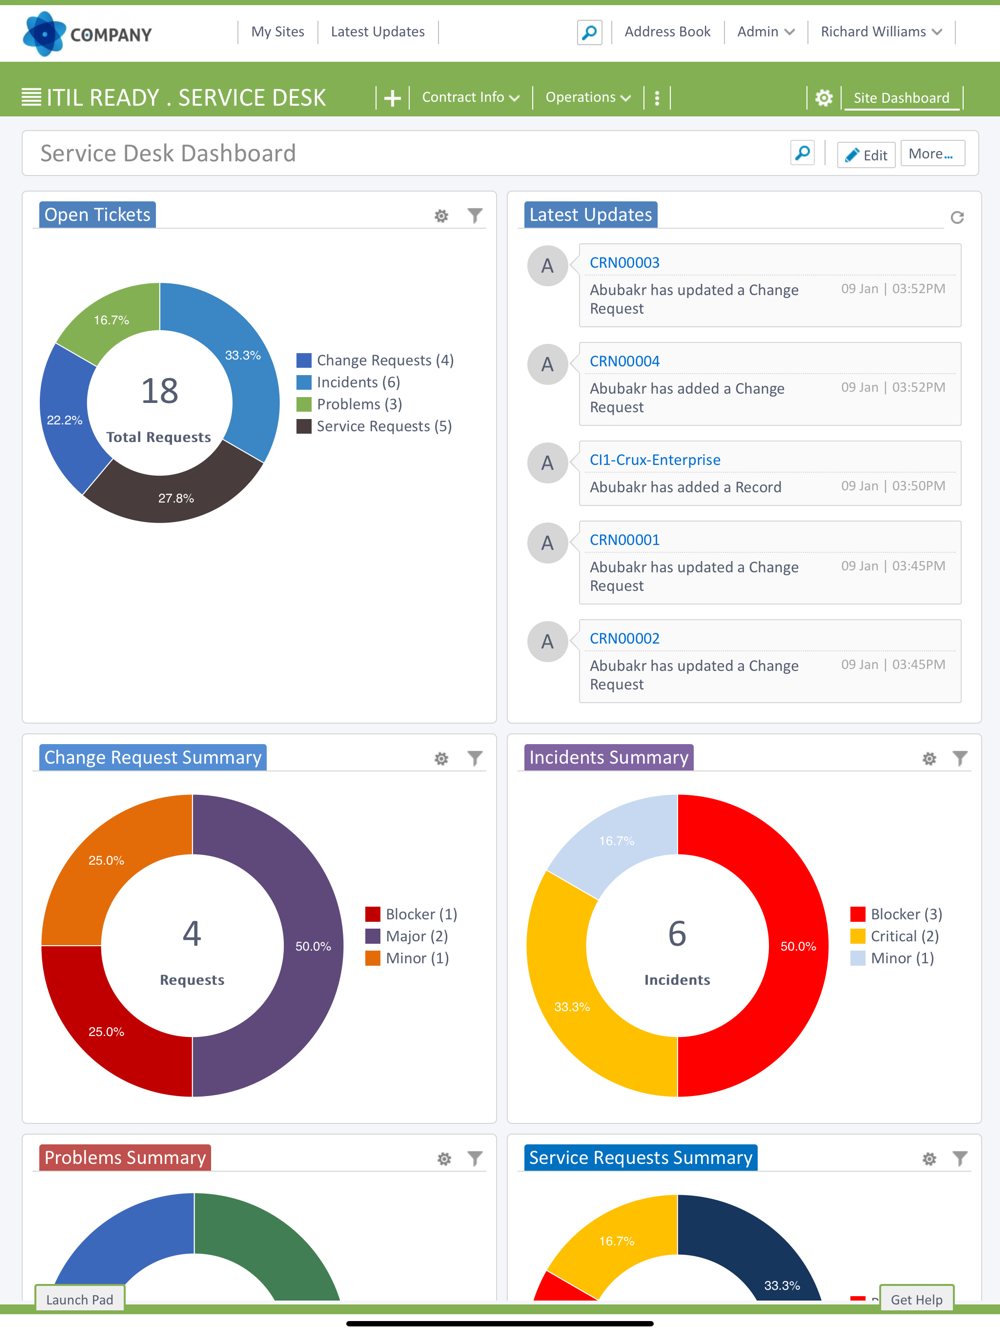1000x1334 pixels.
Task: Toggle the Change Request Blocker (1) swatch
Action: click(373, 914)
